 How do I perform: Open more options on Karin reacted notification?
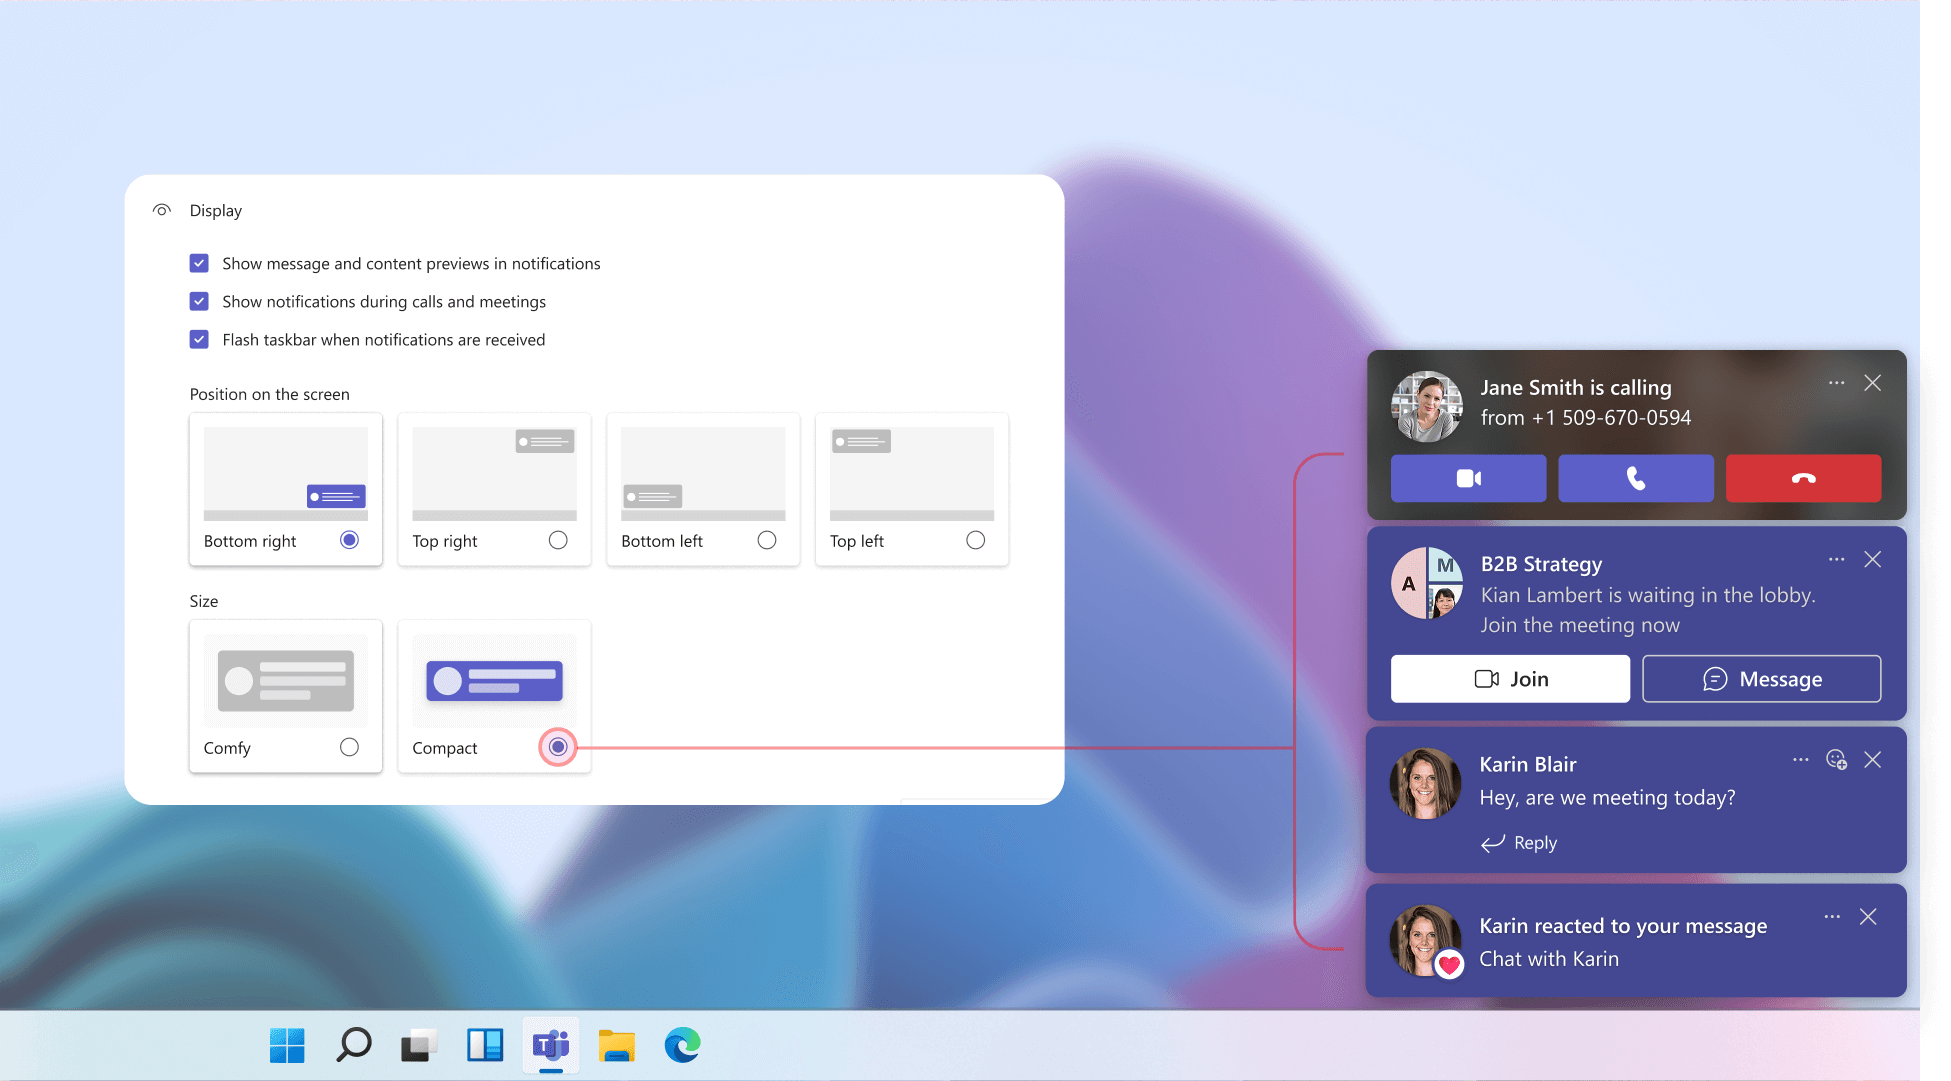pos(1831,917)
